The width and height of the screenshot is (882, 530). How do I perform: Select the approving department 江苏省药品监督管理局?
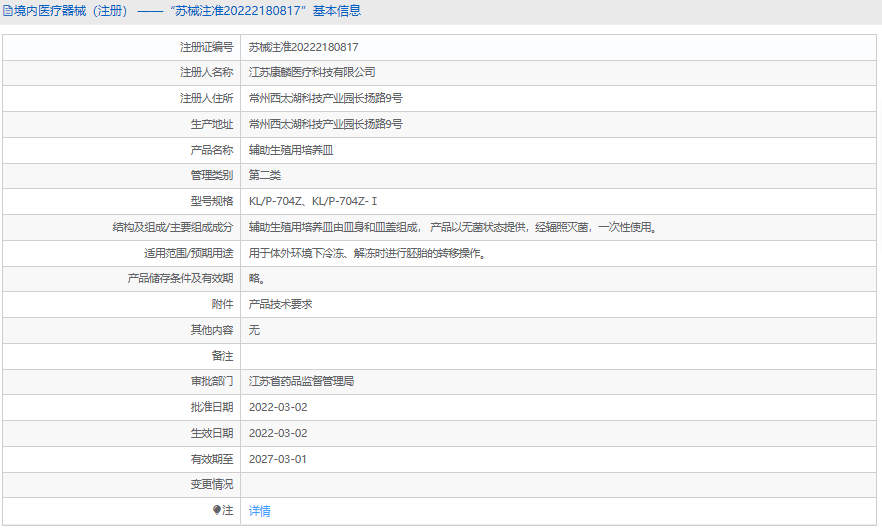[302, 381]
